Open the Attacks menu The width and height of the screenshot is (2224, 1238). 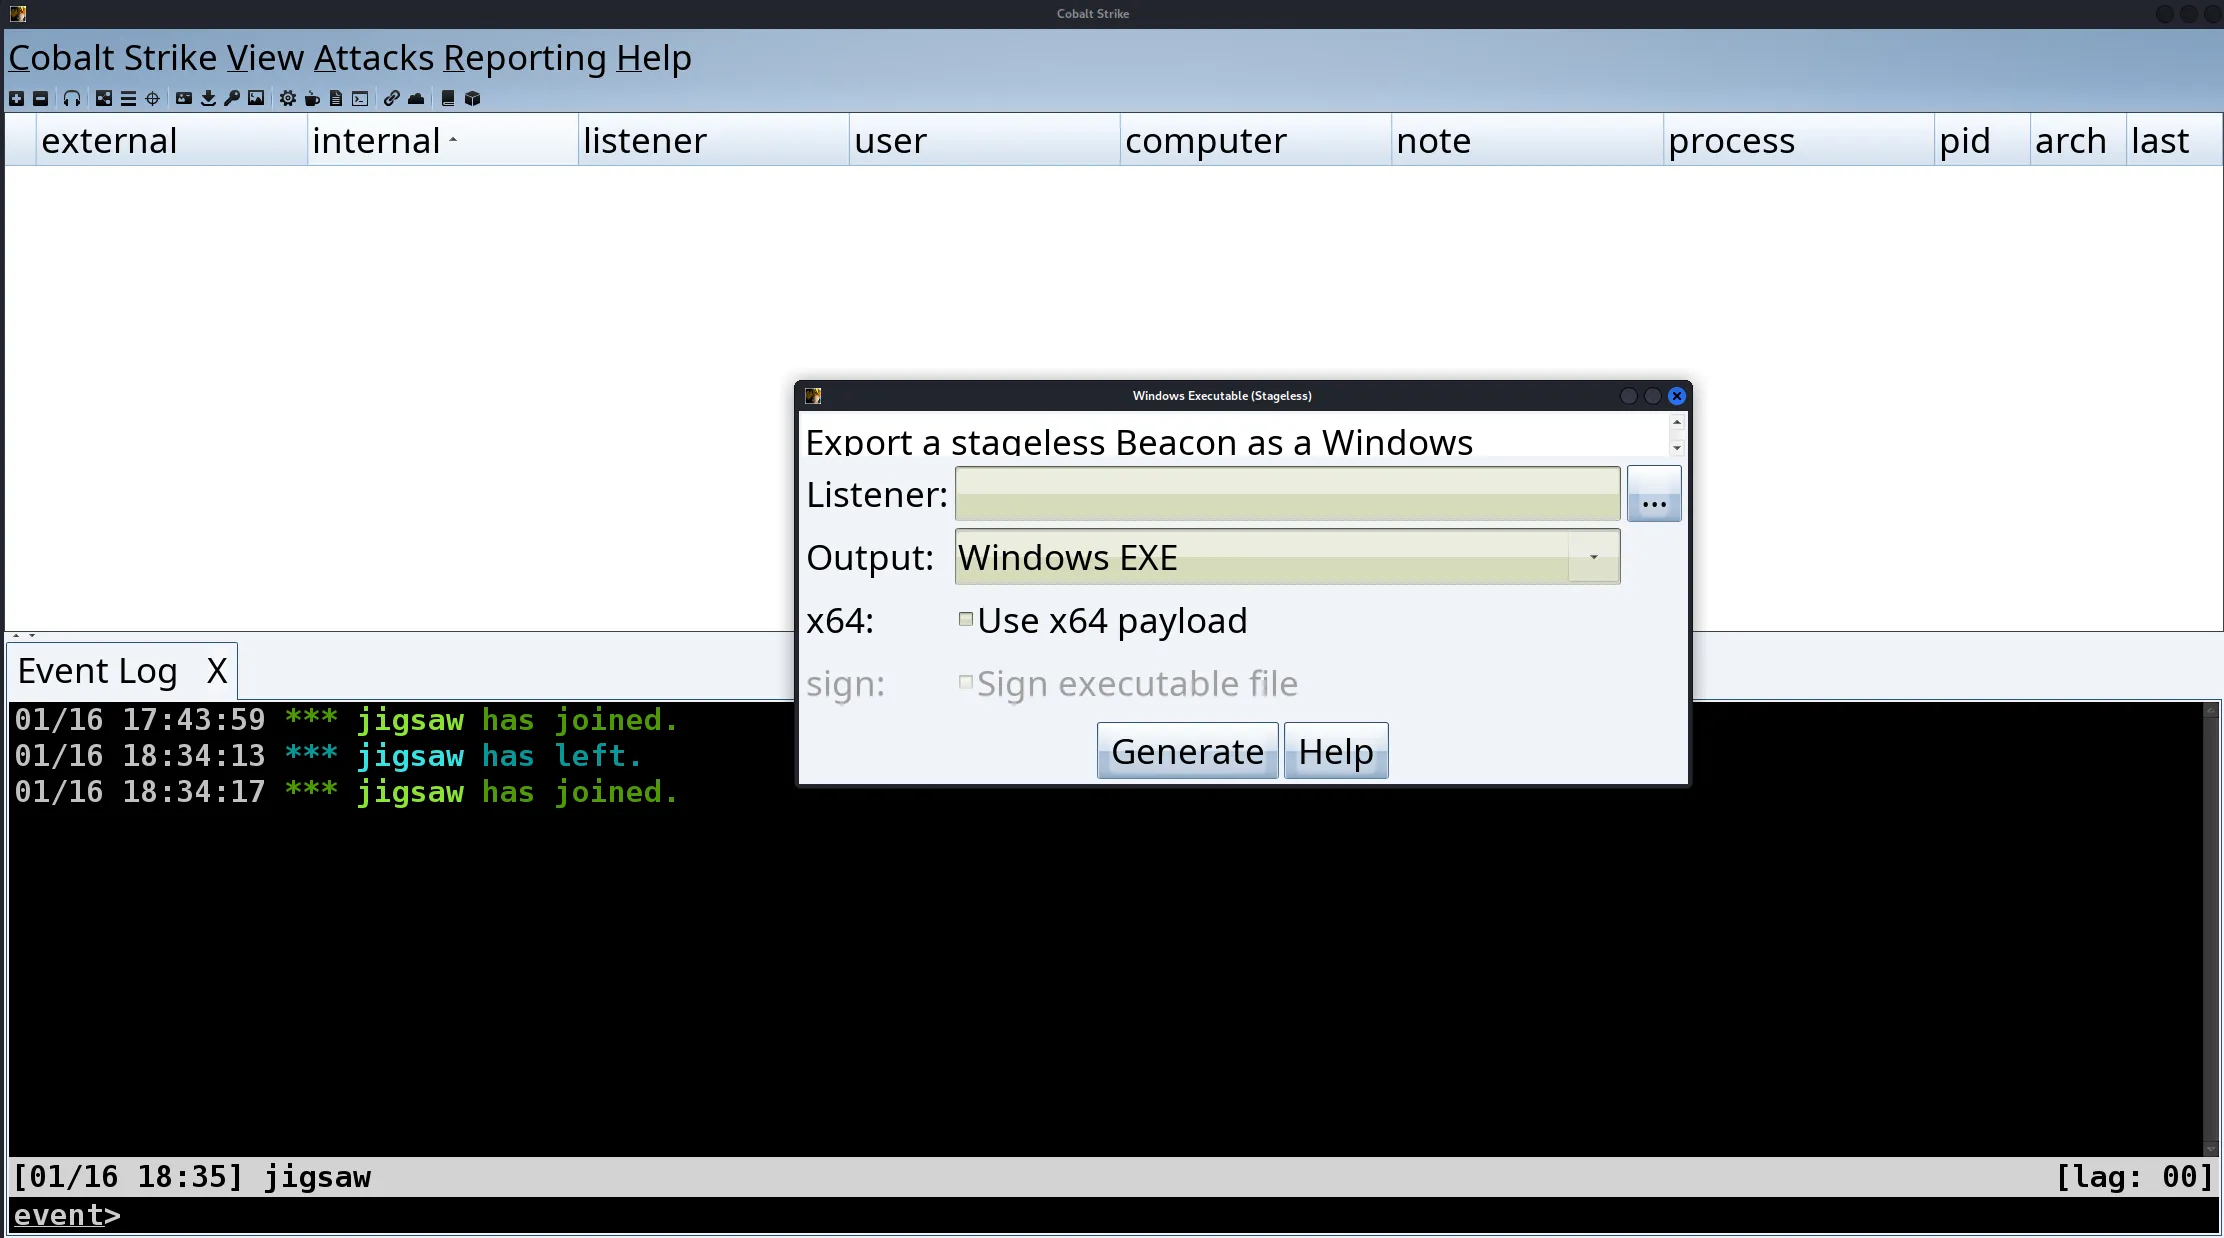coord(374,58)
